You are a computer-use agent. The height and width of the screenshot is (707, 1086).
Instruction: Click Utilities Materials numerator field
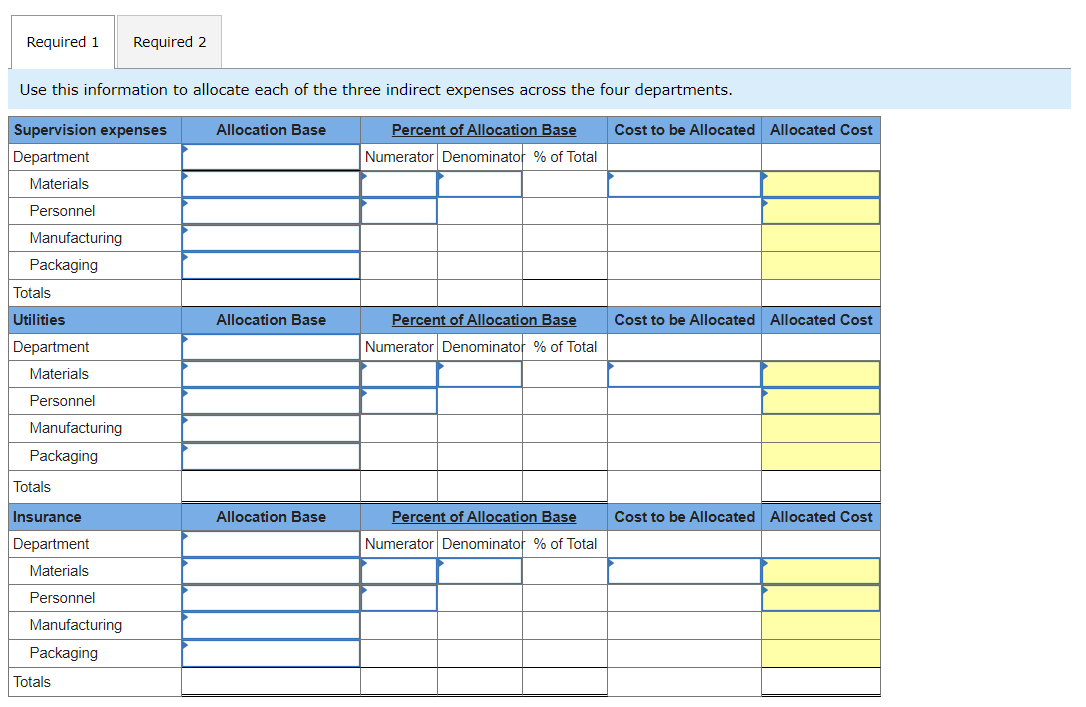[399, 374]
